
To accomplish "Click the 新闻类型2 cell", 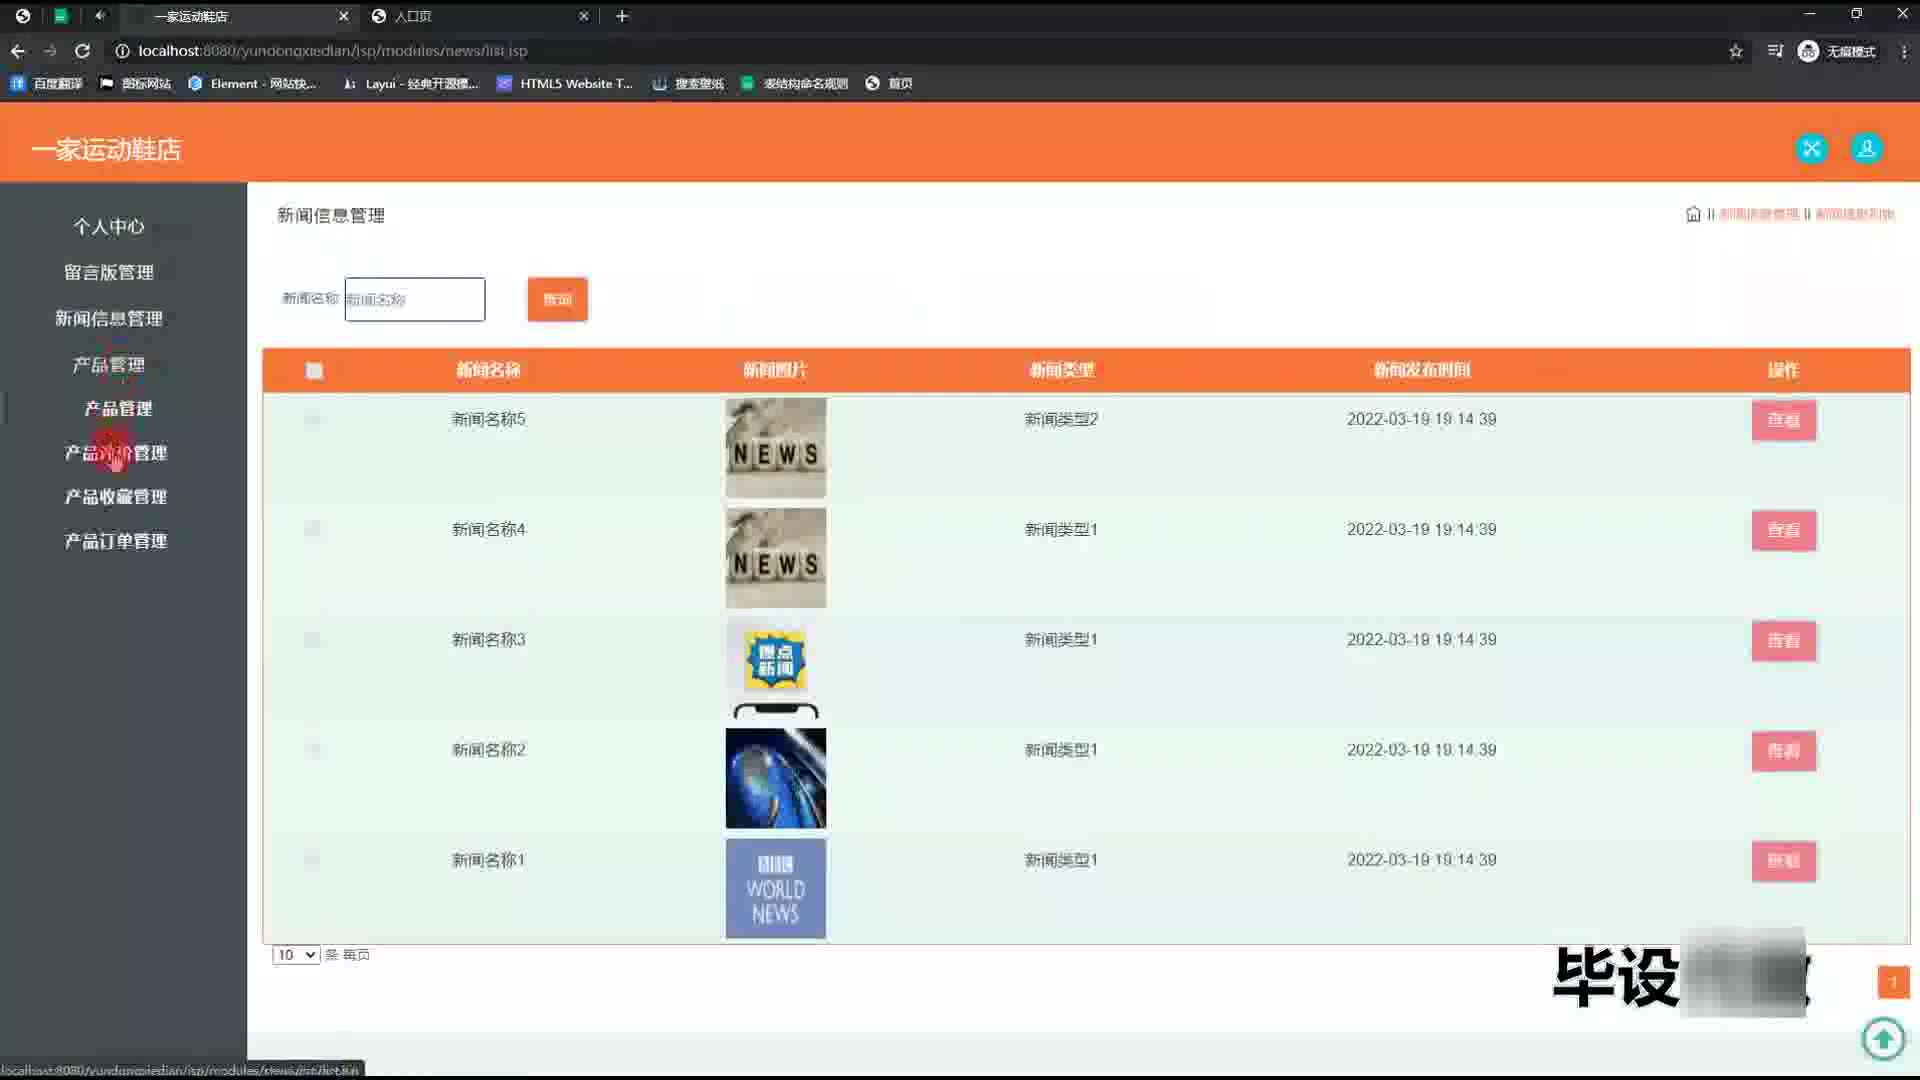I will [1061, 420].
